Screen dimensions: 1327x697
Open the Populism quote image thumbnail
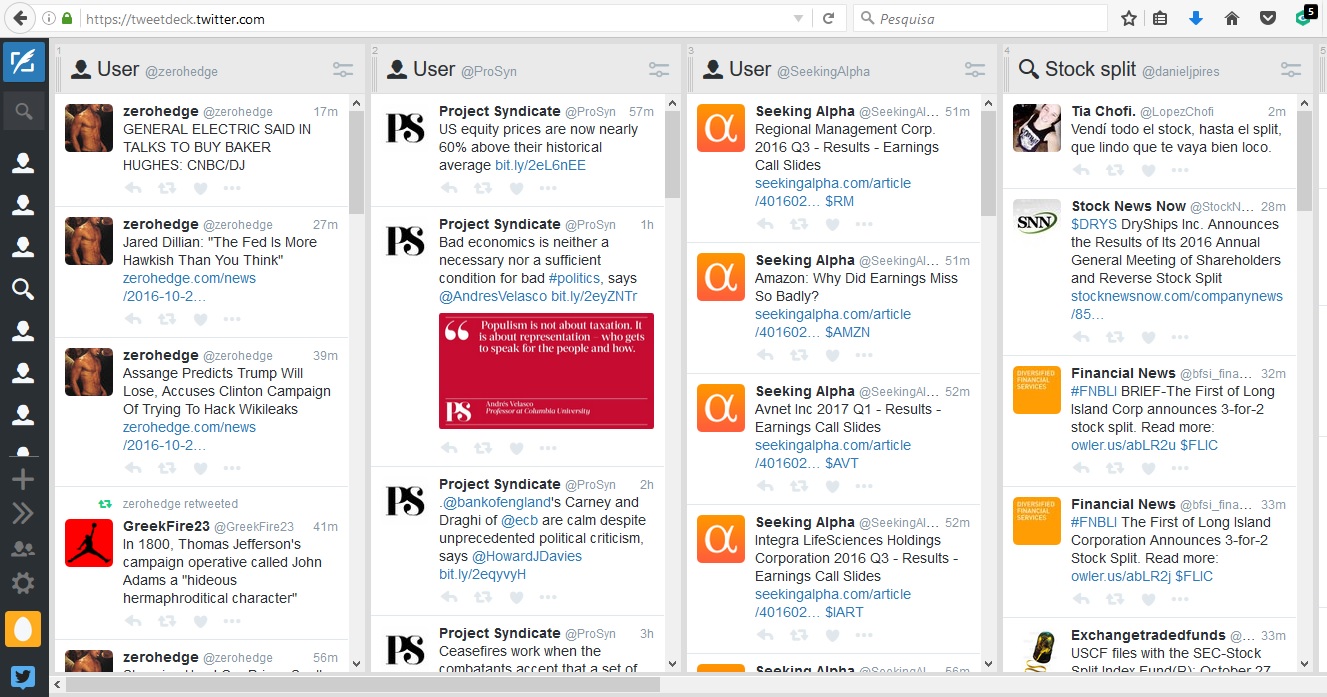[x=546, y=371]
